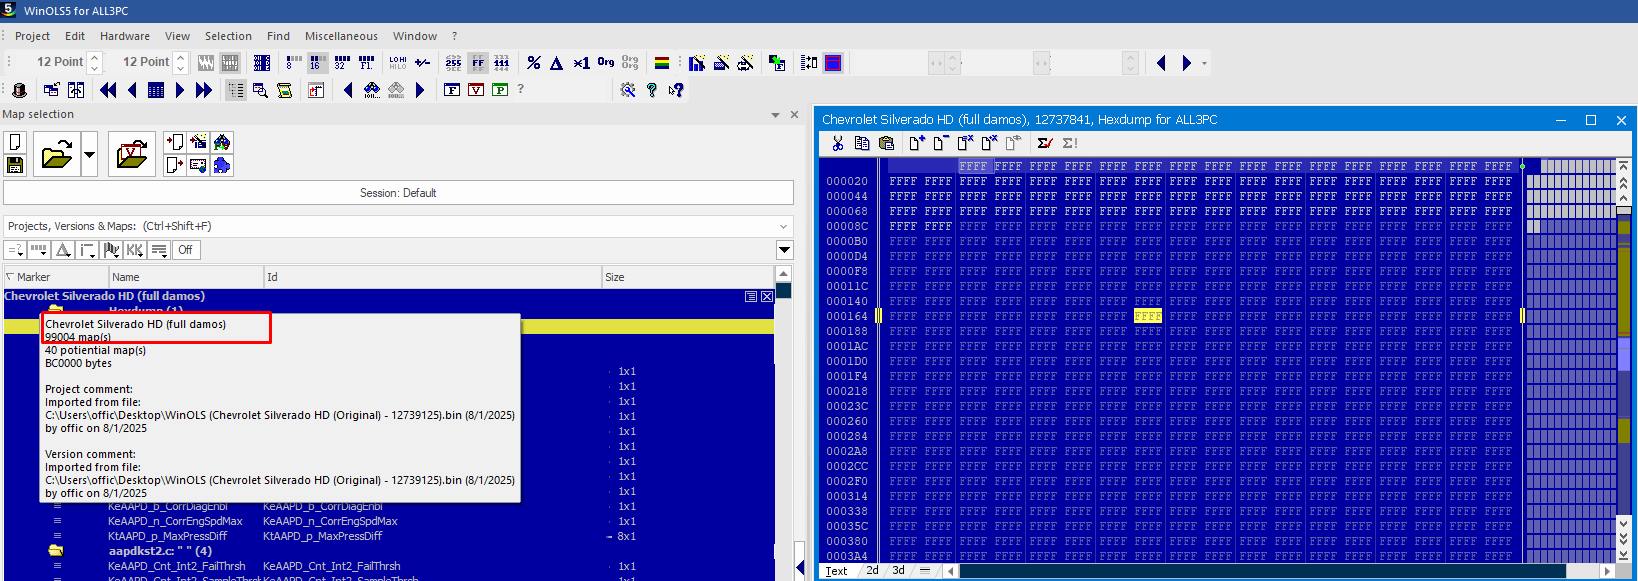1638x581 pixels.
Task: Save project floppy disk icon
Action: click(x=15, y=165)
